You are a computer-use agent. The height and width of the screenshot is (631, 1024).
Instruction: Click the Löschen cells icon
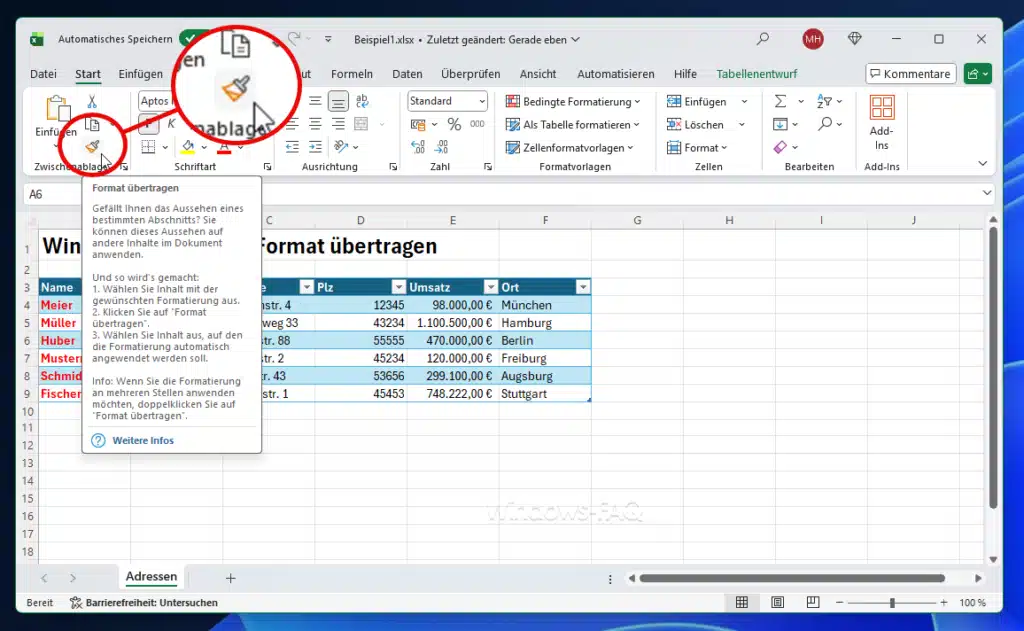(x=674, y=124)
